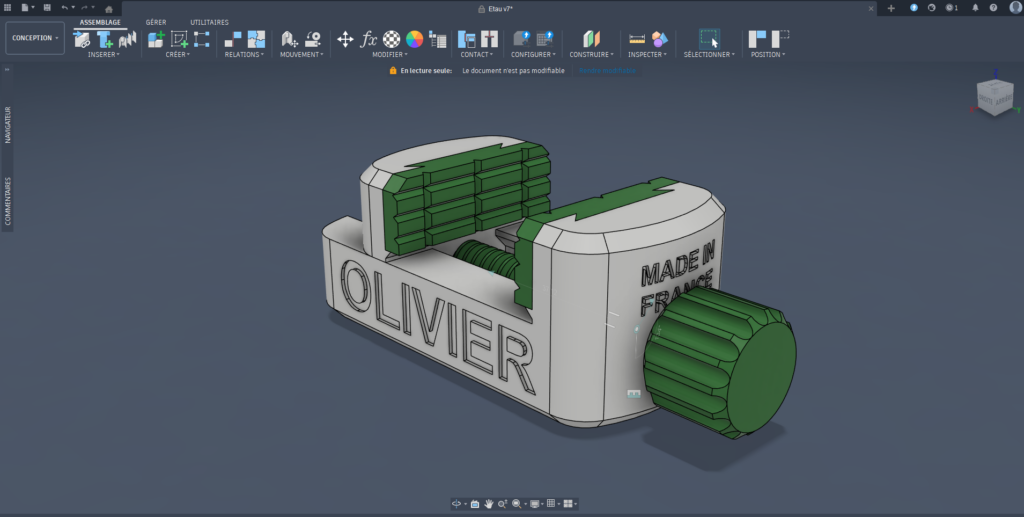The image size is (1024, 517).
Task: Open the fx parameters tool
Action: pyautogui.click(x=369, y=39)
